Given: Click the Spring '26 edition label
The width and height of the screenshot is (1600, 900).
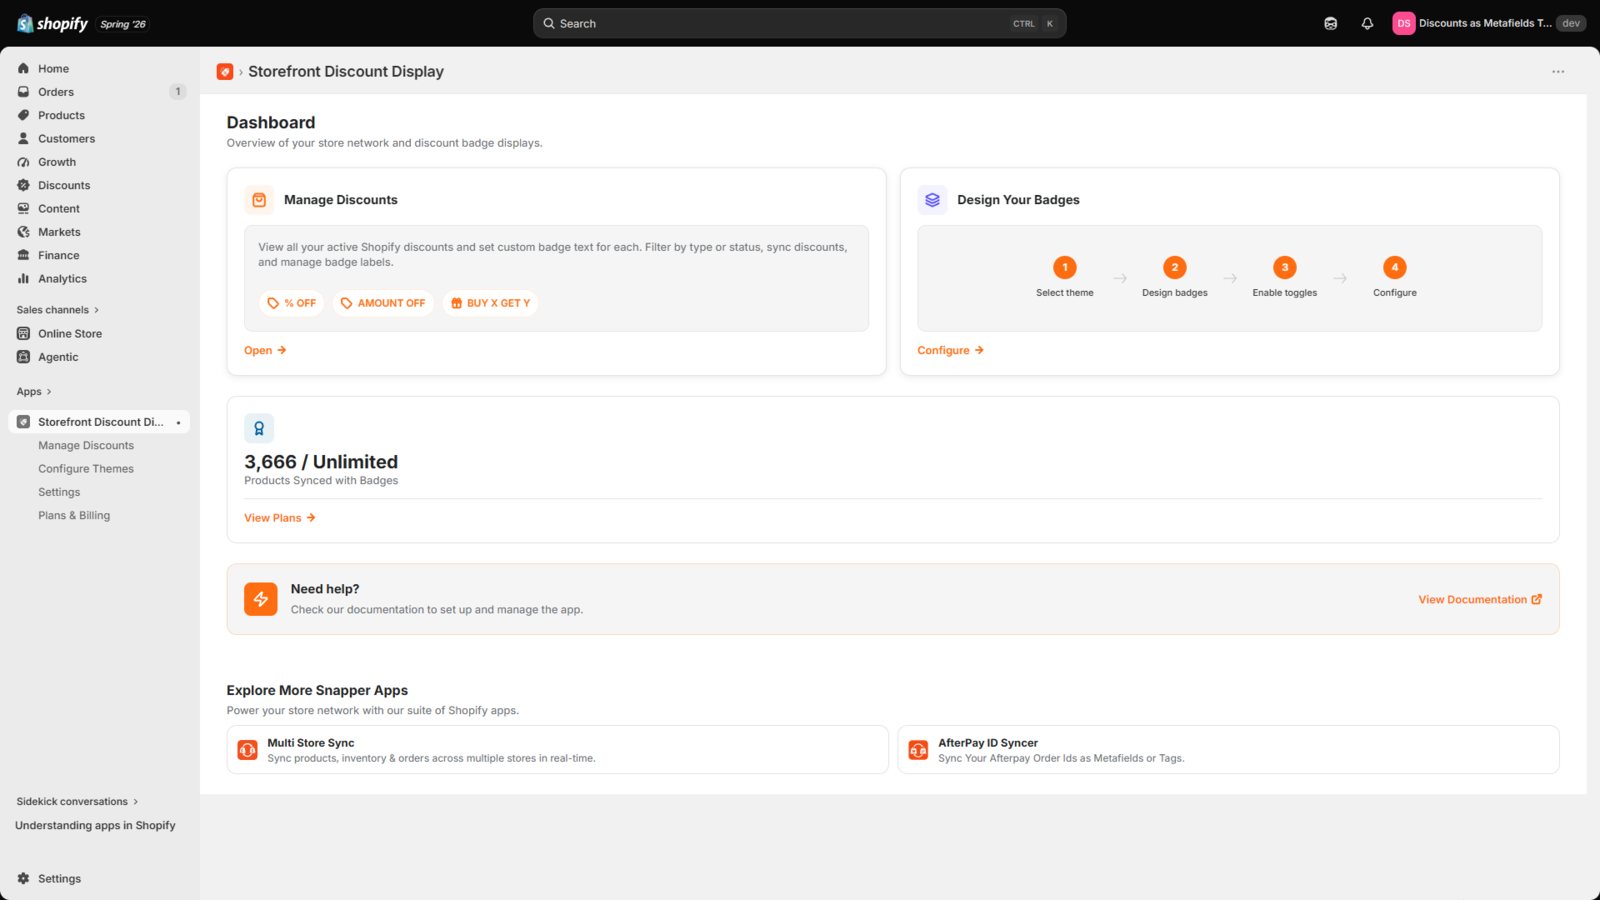Looking at the screenshot, I should [123, 24].
